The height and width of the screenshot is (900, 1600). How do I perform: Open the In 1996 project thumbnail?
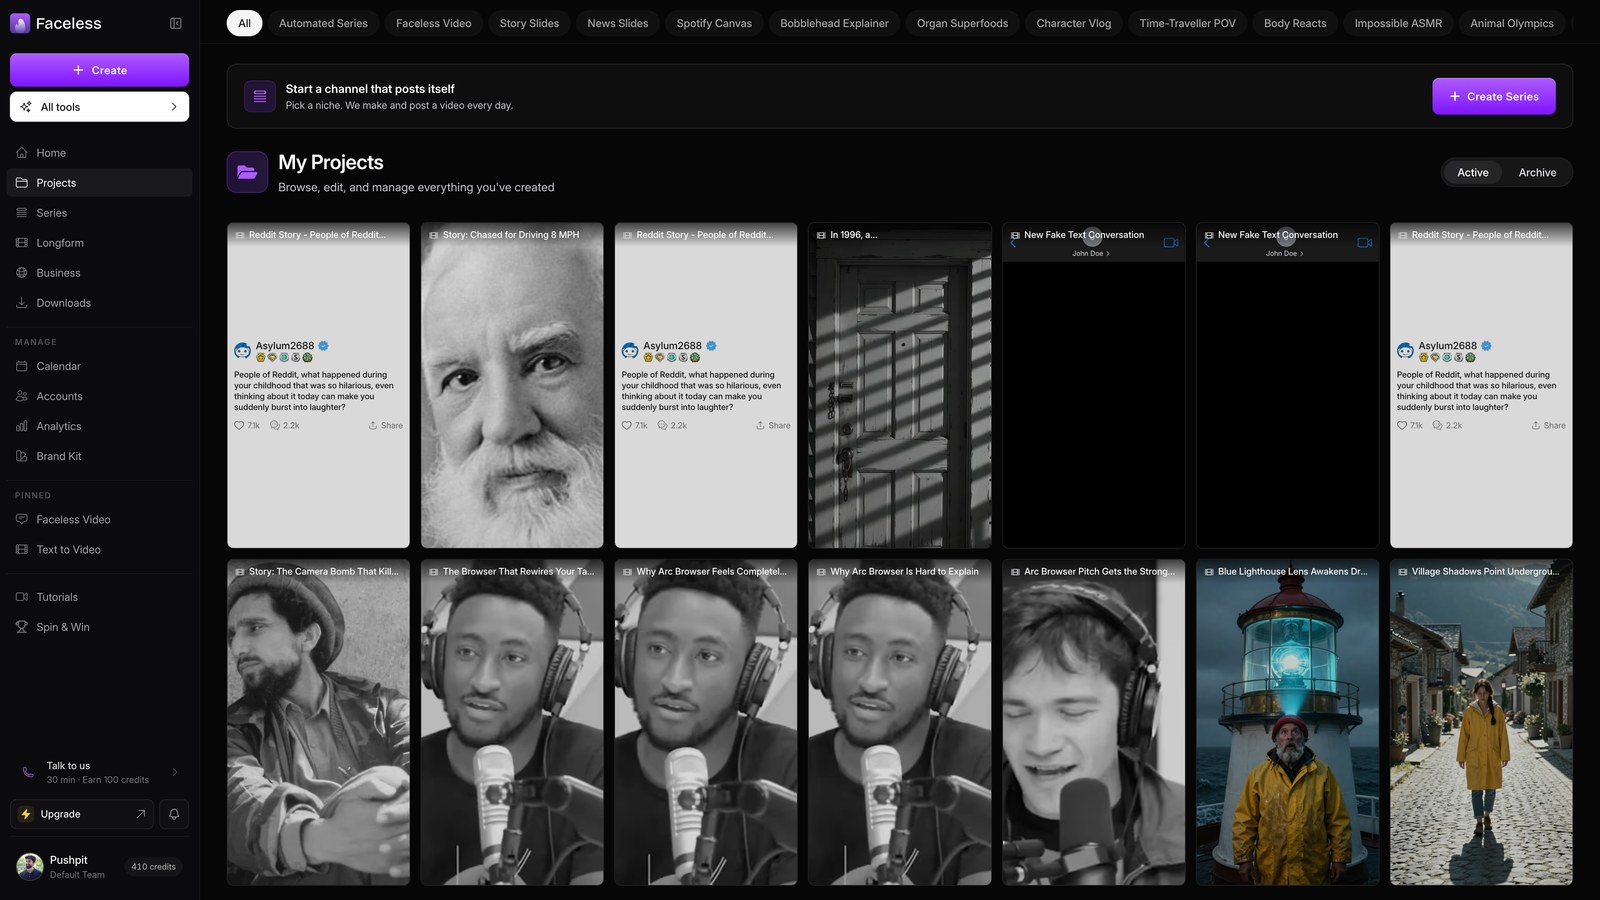[899, 385]
